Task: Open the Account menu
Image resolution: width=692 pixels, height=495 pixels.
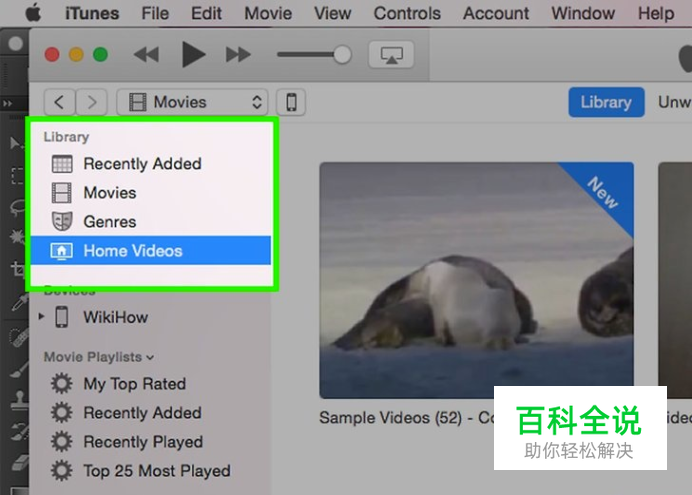Action: (496, 13)
